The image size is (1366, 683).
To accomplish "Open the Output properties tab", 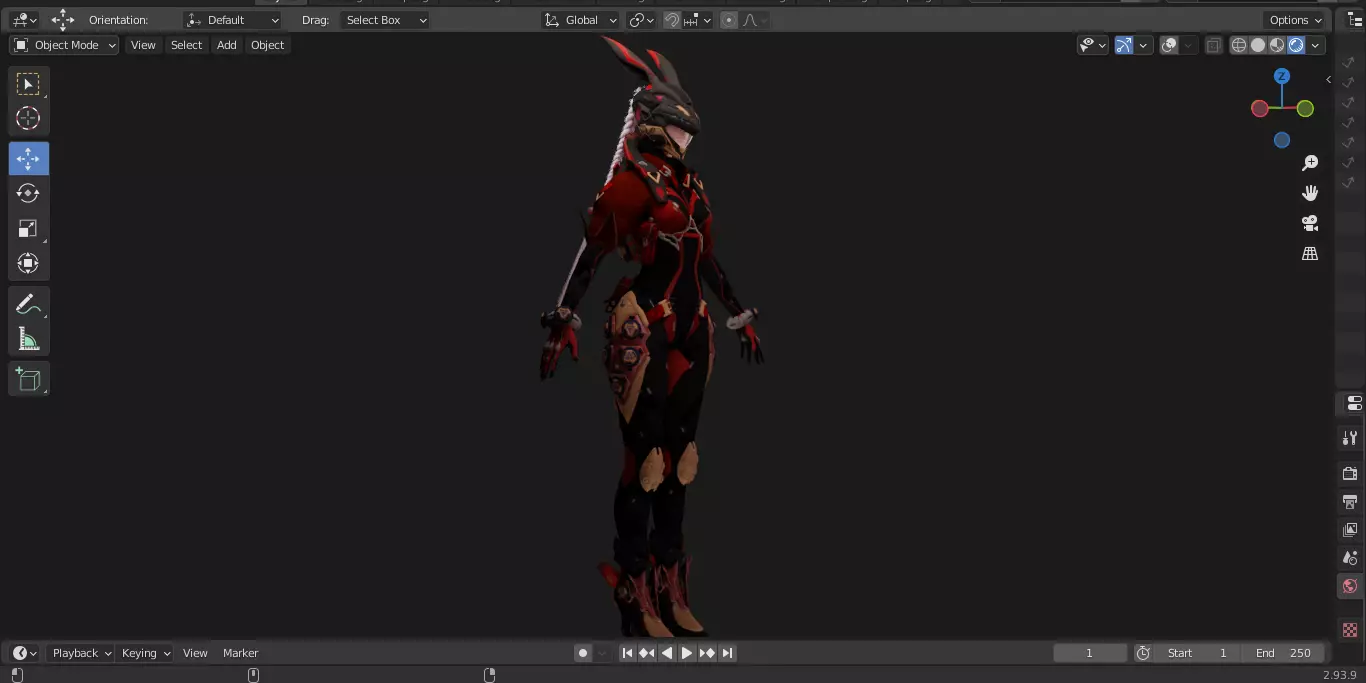I will click(1350, 501).
